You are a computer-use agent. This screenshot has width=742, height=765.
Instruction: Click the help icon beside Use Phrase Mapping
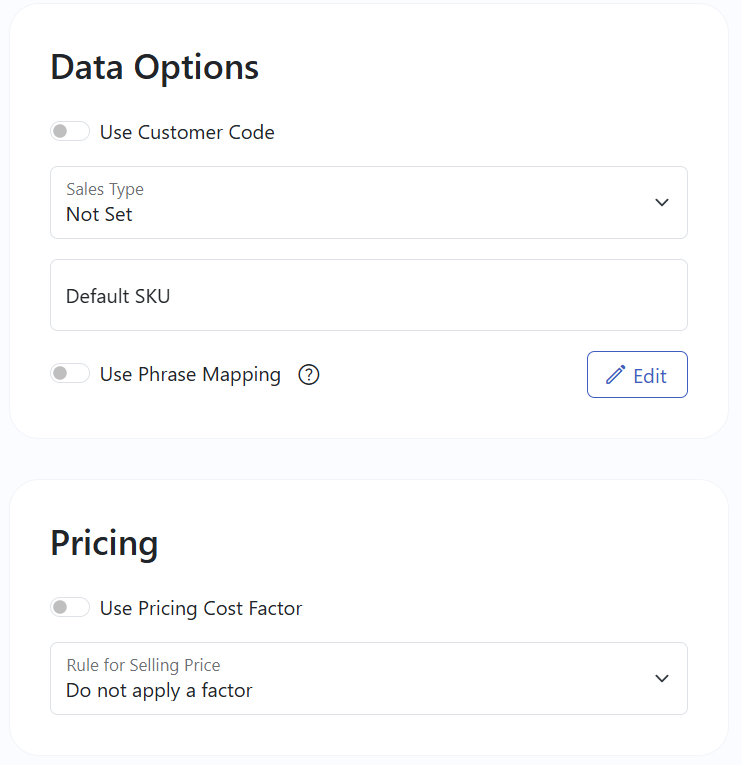309,375
